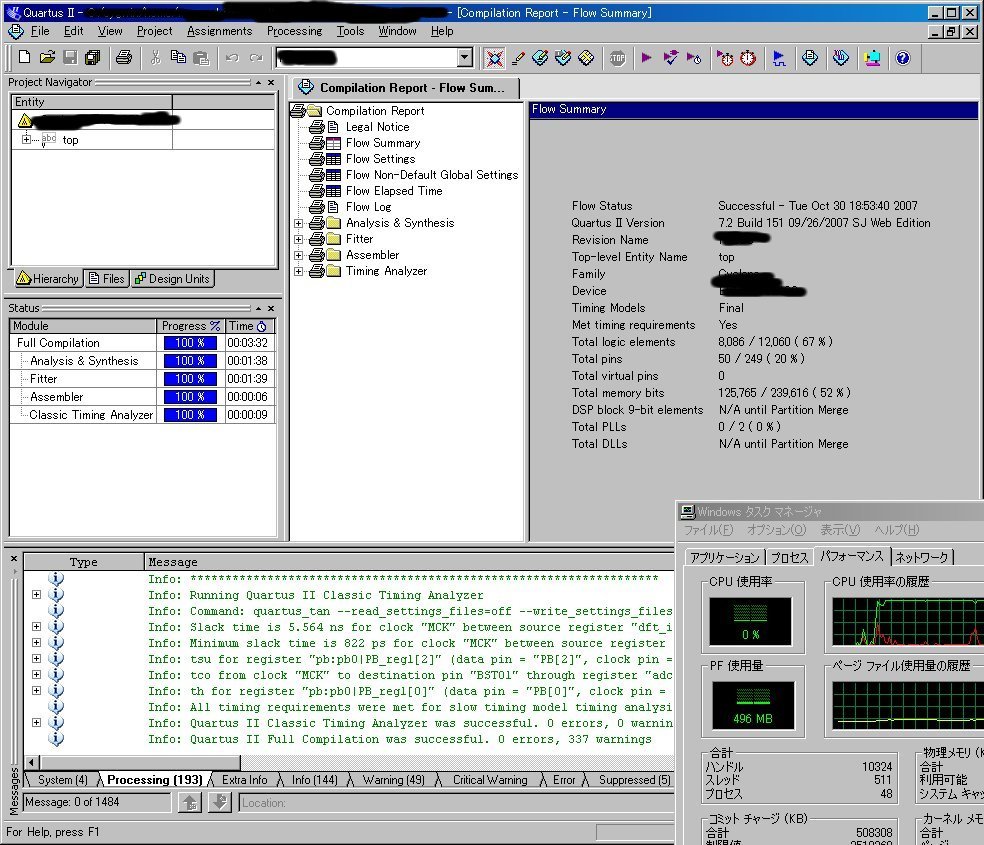The width and height of the screenshot is (984, 845).
Task: Click the Full Compilation 100% progress bar
Action: (x=190, y=343)
